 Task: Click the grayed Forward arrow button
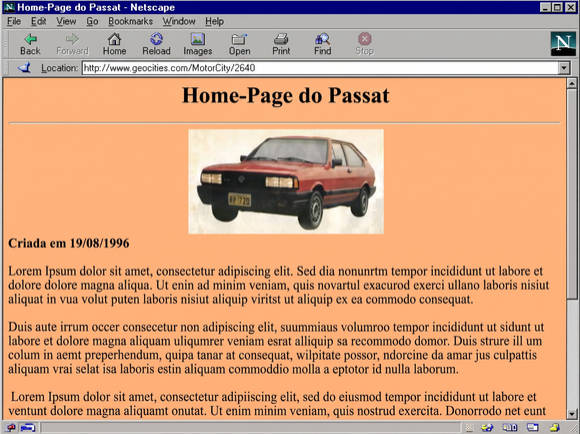click(x=72, y=44)
